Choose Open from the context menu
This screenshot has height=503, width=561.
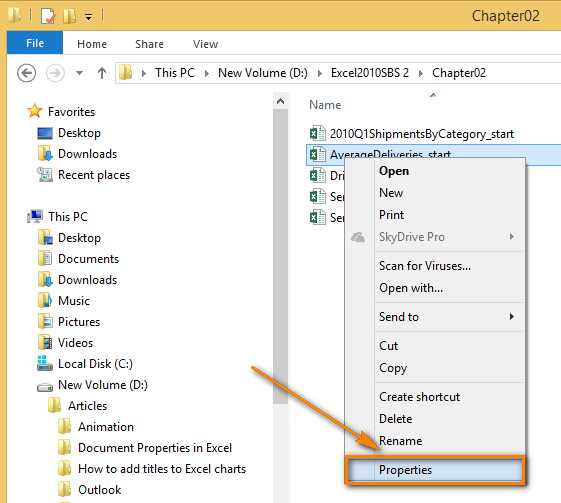click(394, 171)
